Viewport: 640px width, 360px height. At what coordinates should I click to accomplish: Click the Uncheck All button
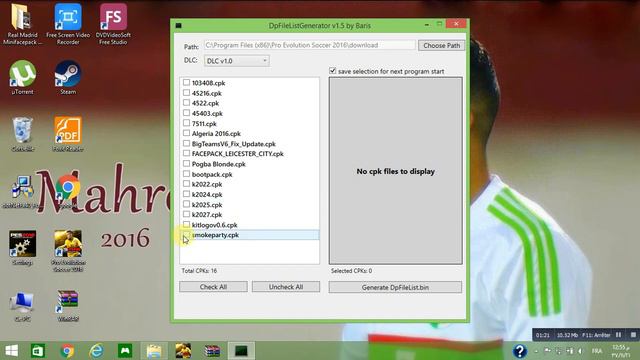[x=286, y=287]
